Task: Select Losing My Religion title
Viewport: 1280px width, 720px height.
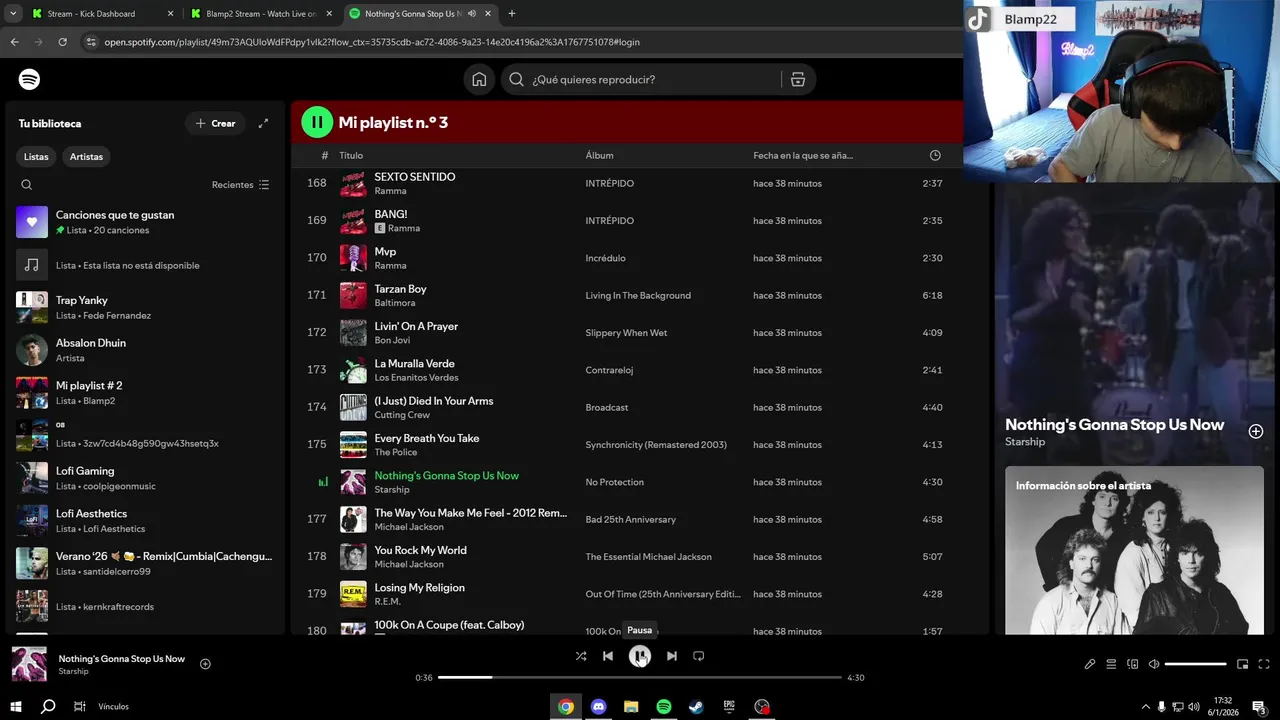Action: click(x=419, y=587)
